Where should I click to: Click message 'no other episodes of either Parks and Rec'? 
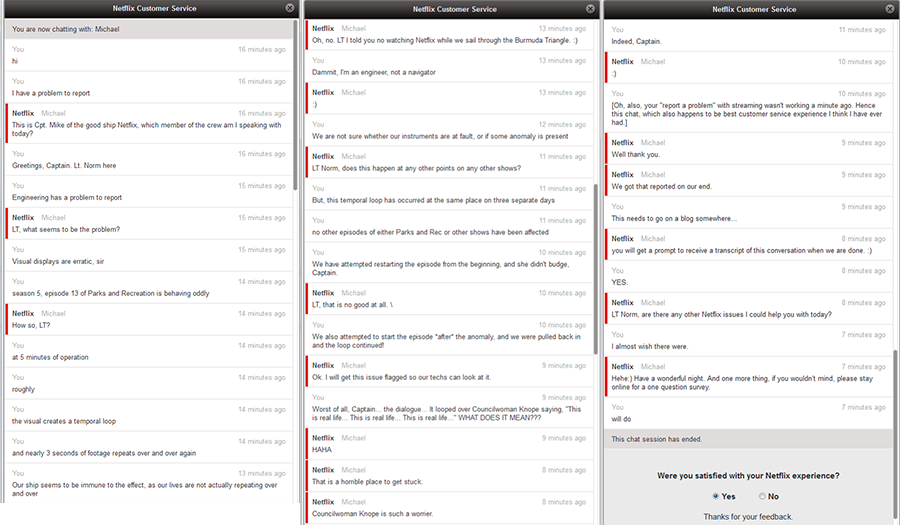[430, 232]
